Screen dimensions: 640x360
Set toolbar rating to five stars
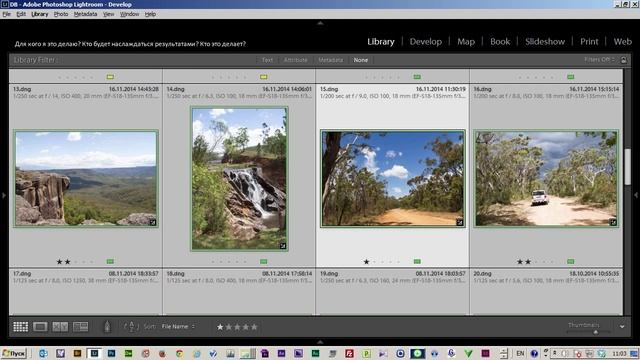pyautogui.click(x=254, y=327)
